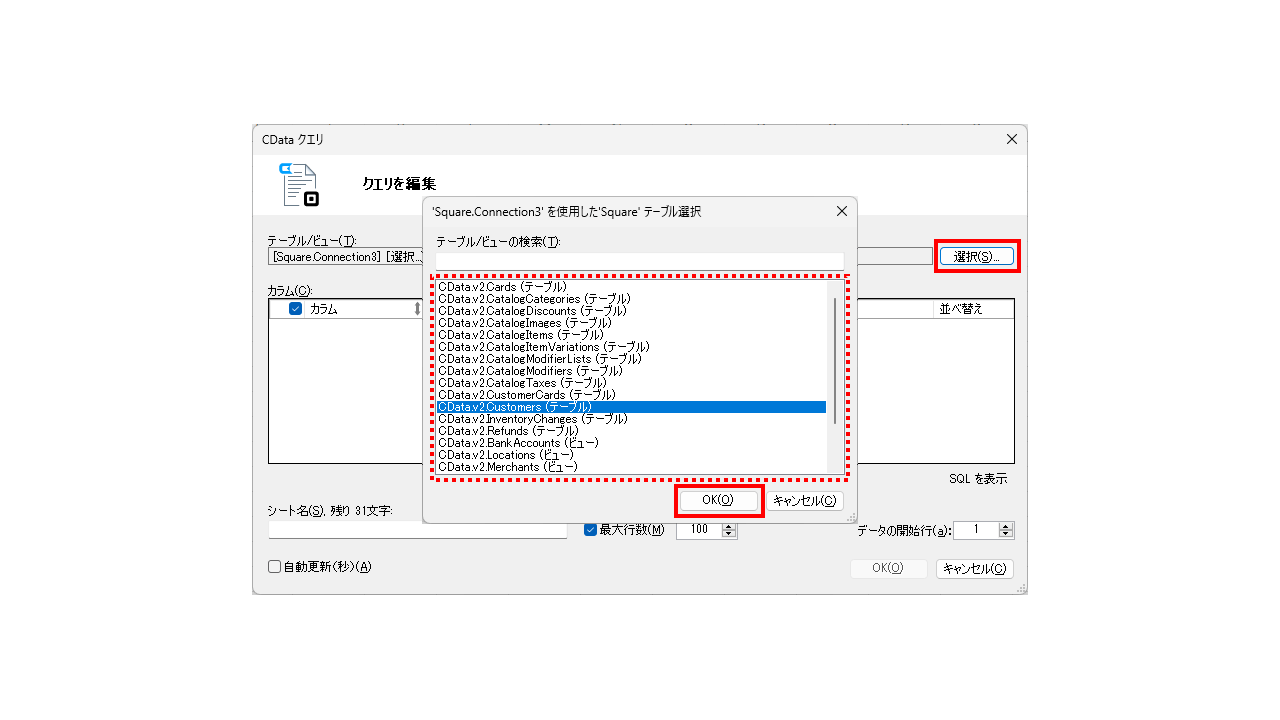Screen dimensions: 1280x720
Task: Cancel the CData クエリ dialog
Action: point(975,568)
